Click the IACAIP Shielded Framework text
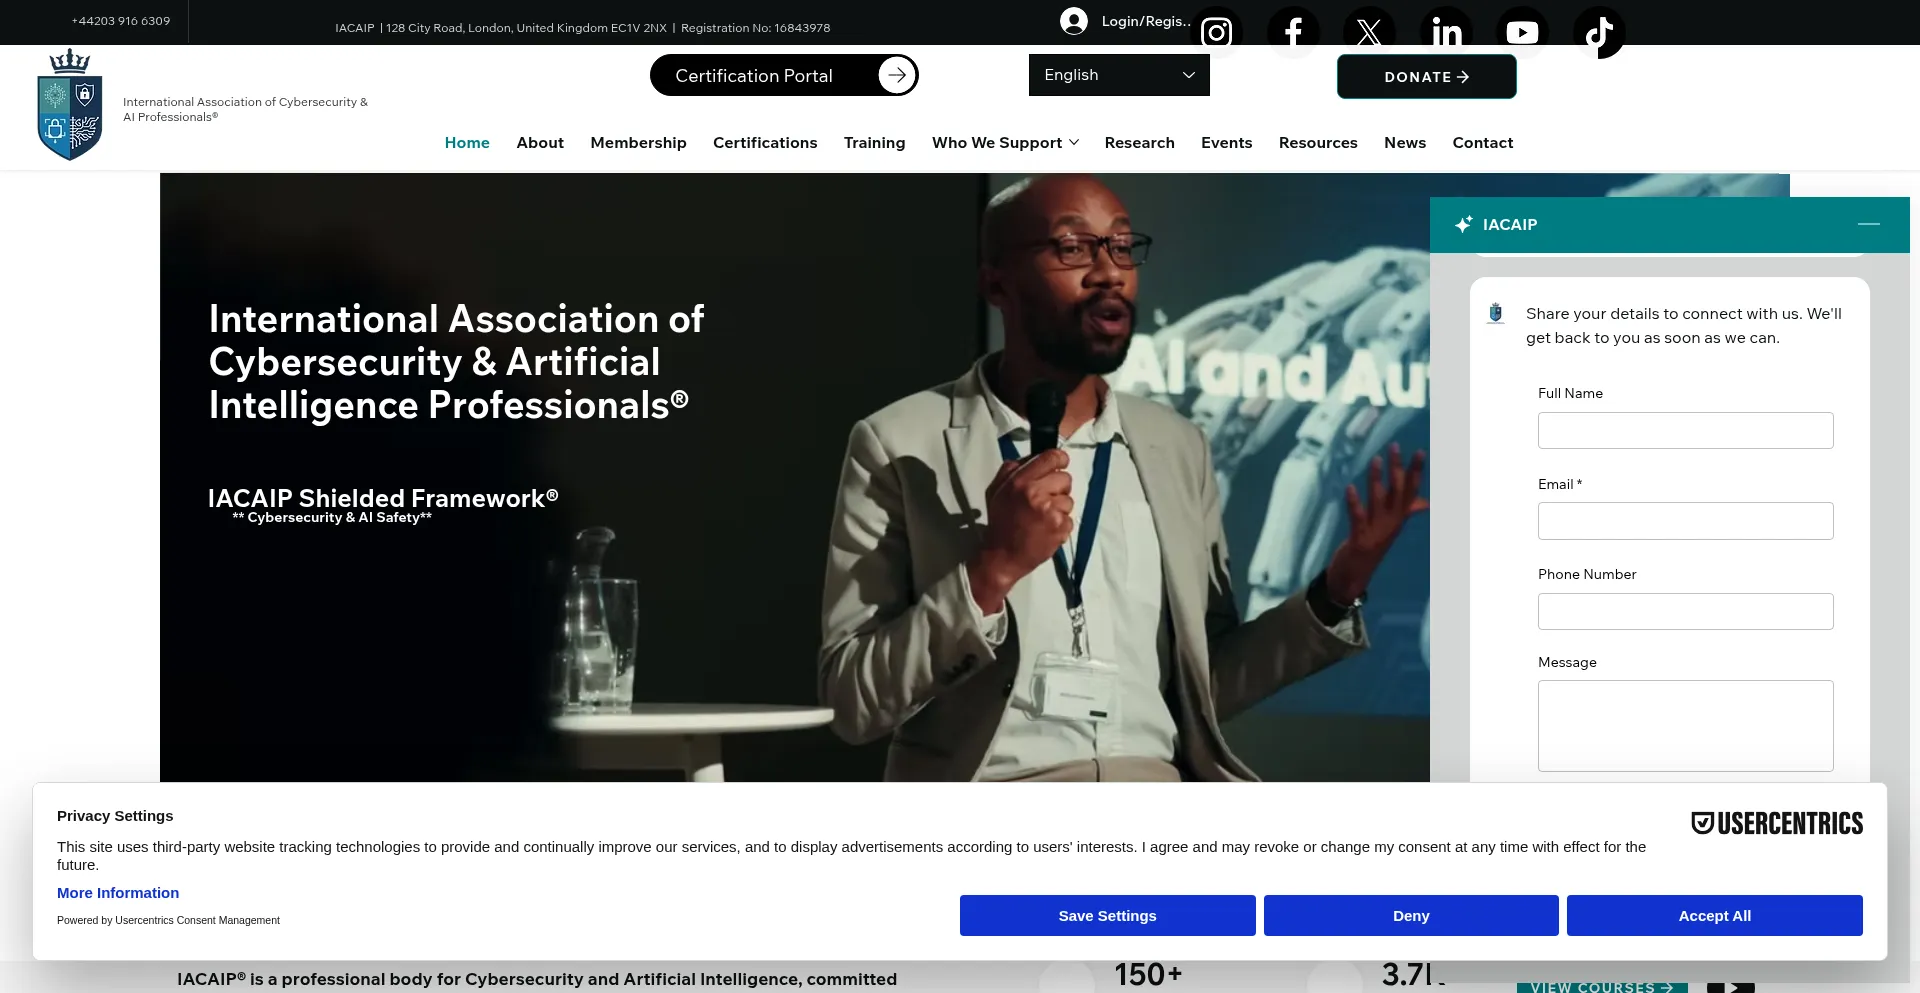Screen dimensions: 1920x993 (383, 498)
